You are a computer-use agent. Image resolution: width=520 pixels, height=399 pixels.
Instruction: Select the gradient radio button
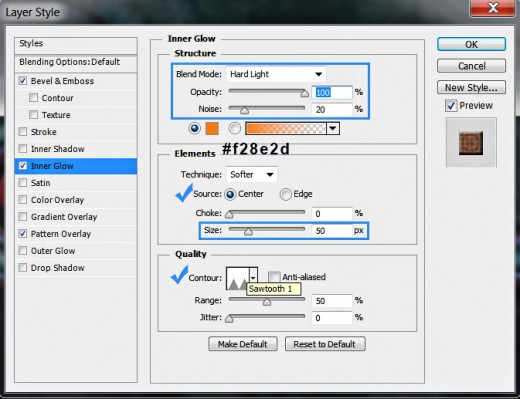click(x=235, y=128)
